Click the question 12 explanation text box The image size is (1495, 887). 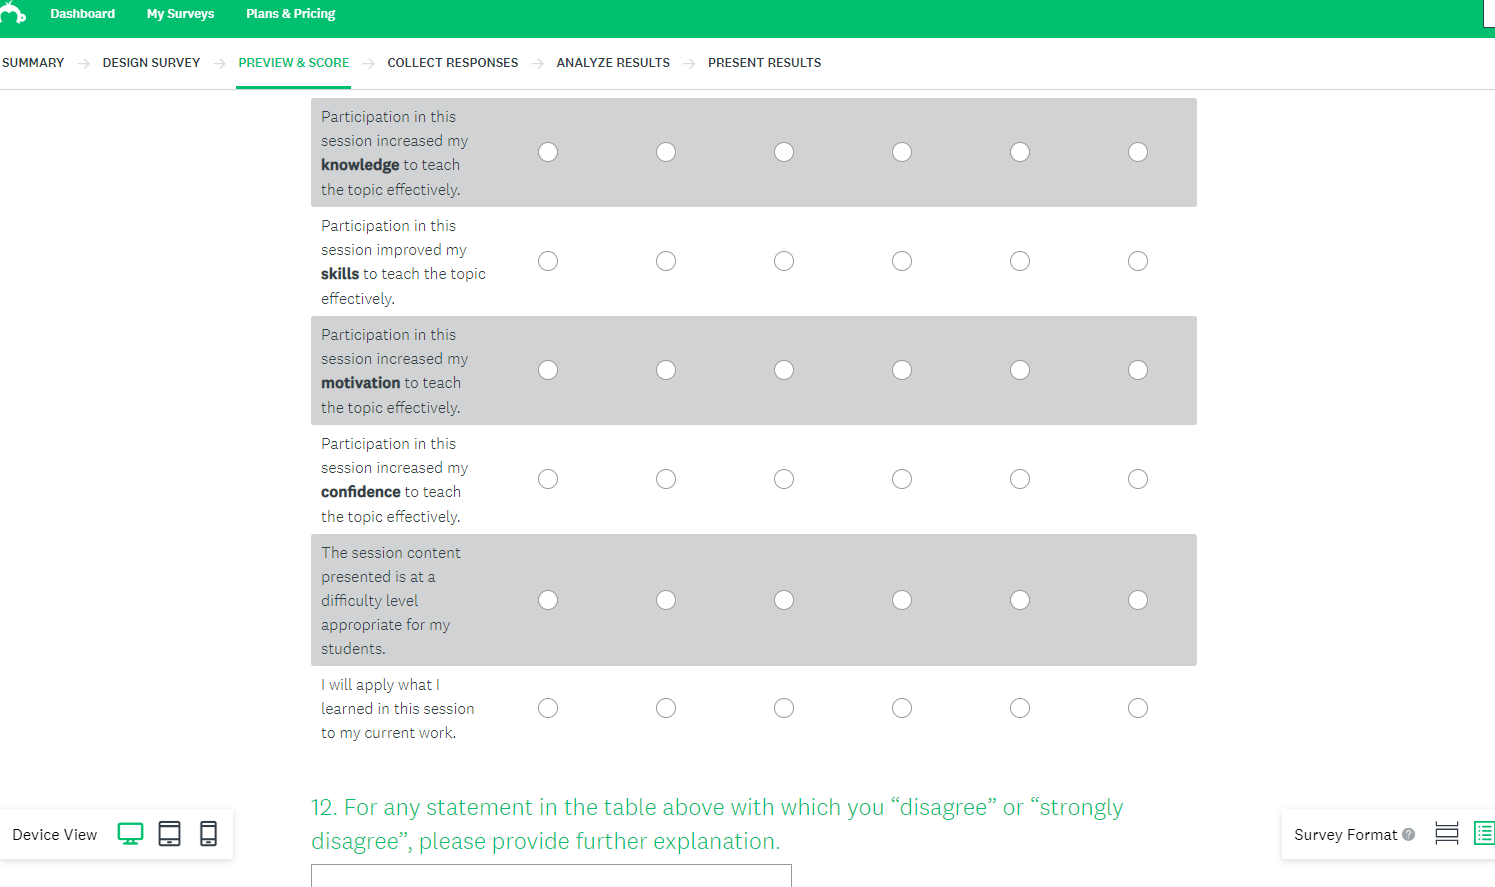(x=551, y=876)
